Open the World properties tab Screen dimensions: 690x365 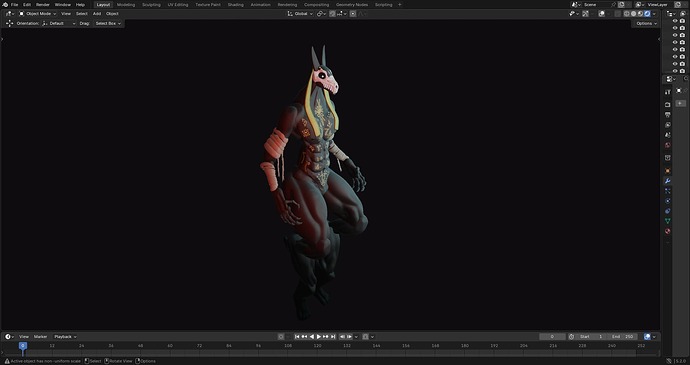(668, 145)
